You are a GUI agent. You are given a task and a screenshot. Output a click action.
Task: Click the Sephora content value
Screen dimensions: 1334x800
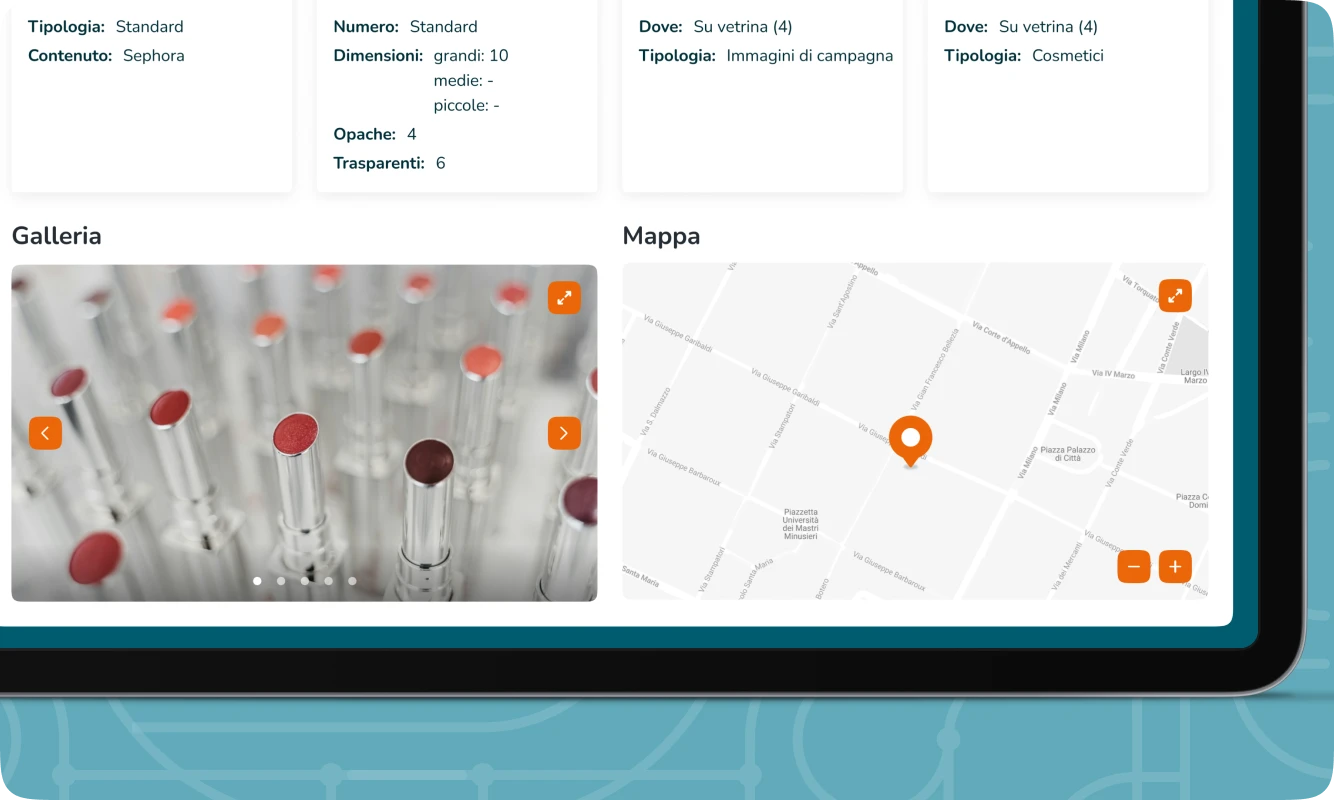point(153,56)
